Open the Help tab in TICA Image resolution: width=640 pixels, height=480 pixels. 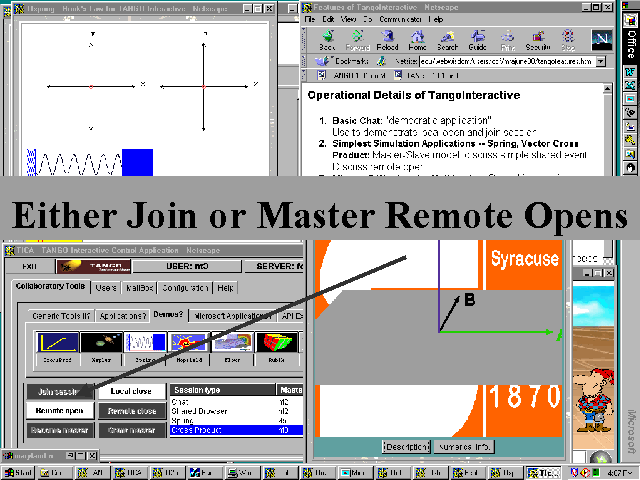225,288
